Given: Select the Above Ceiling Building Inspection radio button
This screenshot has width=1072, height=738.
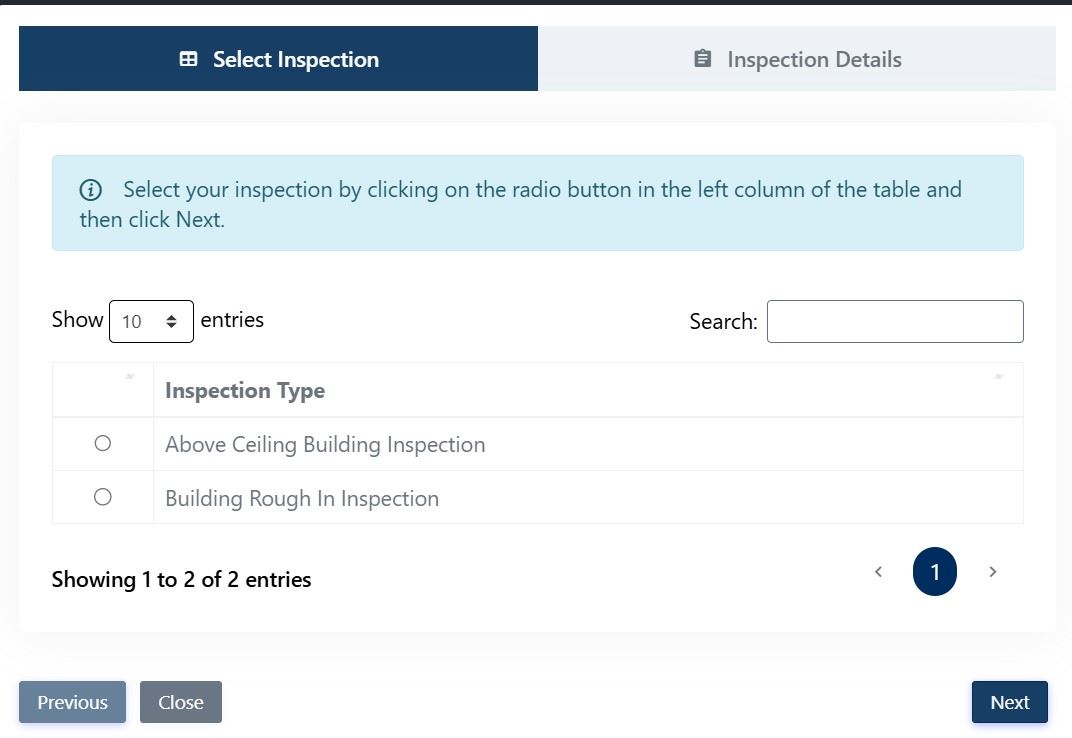Looking at the screenshot, I should tap(102, 444).
